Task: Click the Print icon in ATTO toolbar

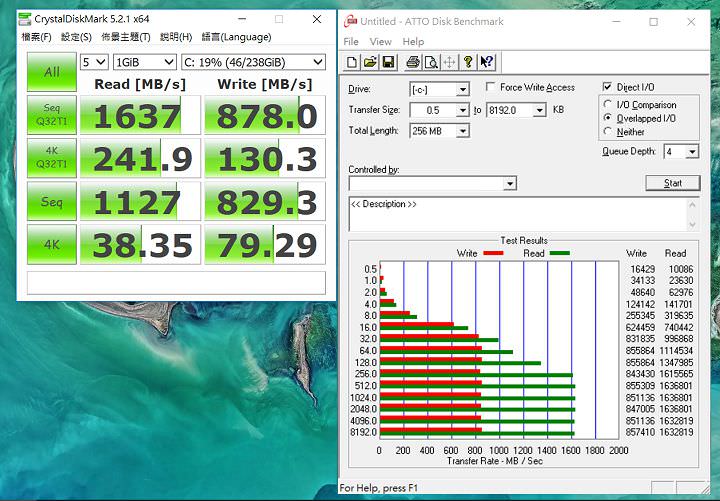Action: (x=412, y=62)
